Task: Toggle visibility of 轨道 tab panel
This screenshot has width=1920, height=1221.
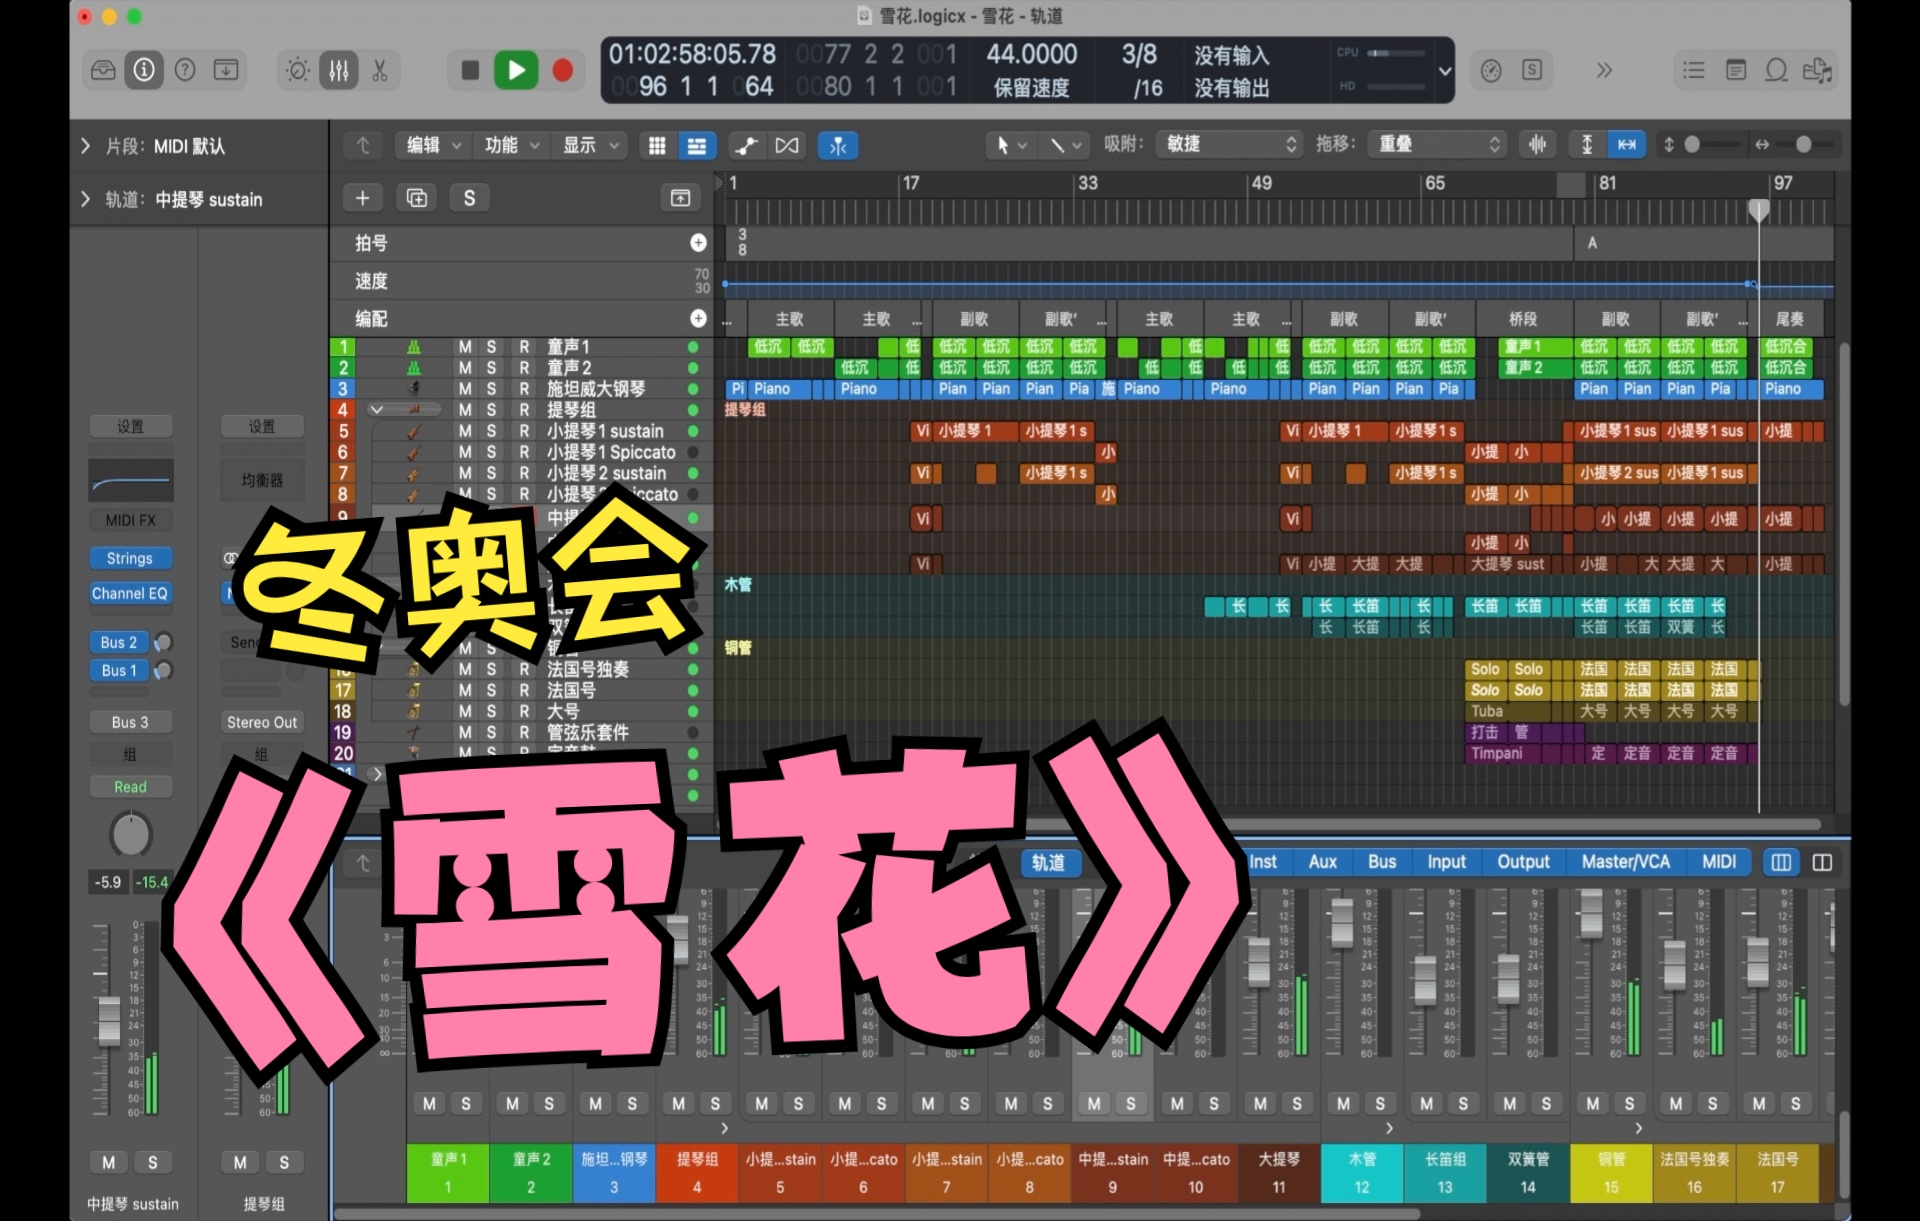Action: 1048,862
